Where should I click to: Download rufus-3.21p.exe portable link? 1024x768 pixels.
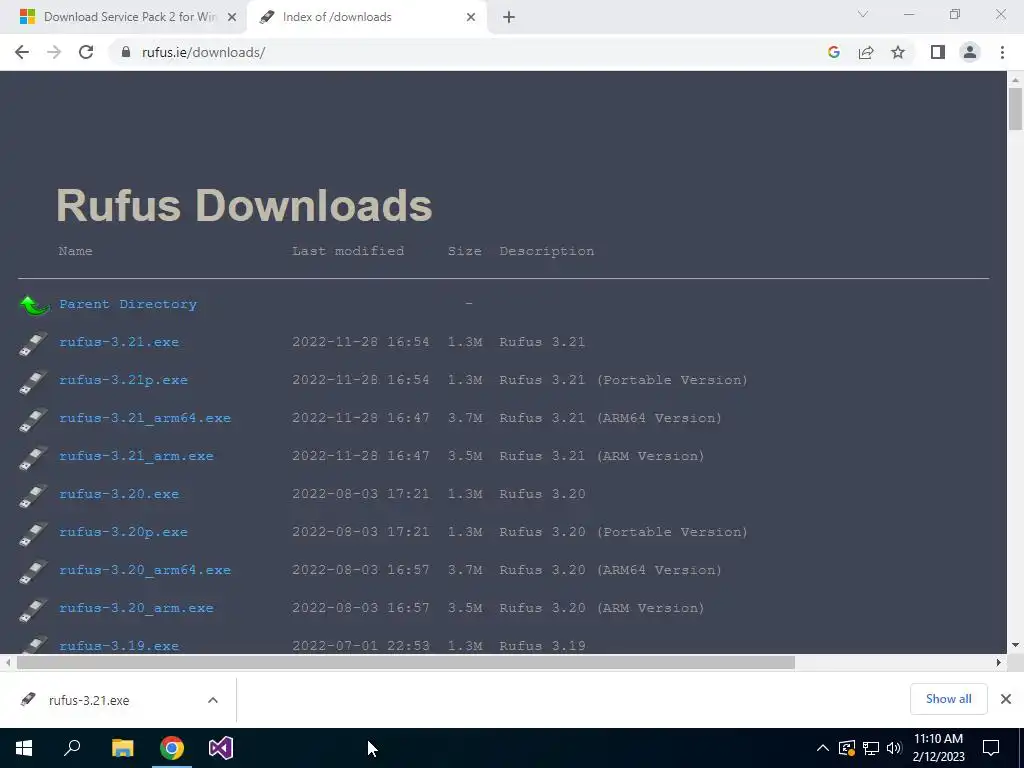pyautogui.click(x=123, y=380)
